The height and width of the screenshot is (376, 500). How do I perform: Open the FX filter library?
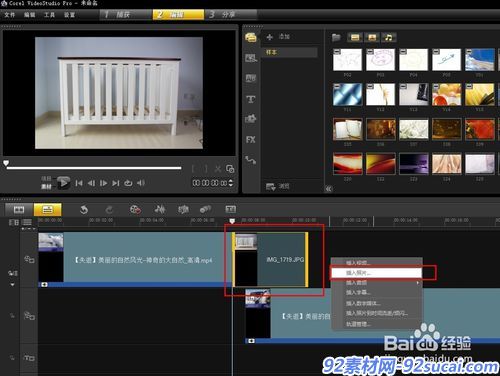click(x=251, y=140)
